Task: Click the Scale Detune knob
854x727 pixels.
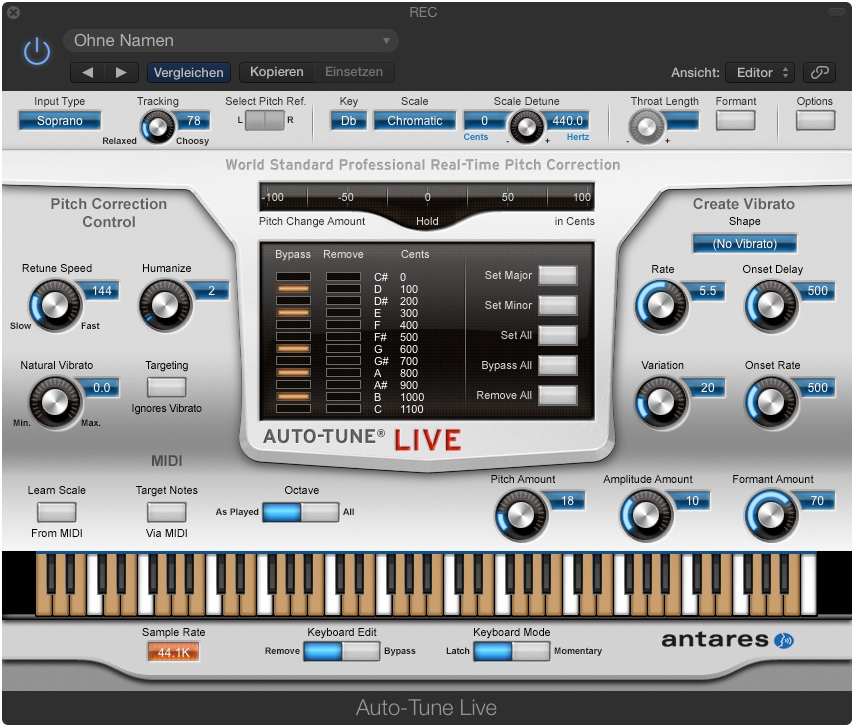Action: pos(526,127)
